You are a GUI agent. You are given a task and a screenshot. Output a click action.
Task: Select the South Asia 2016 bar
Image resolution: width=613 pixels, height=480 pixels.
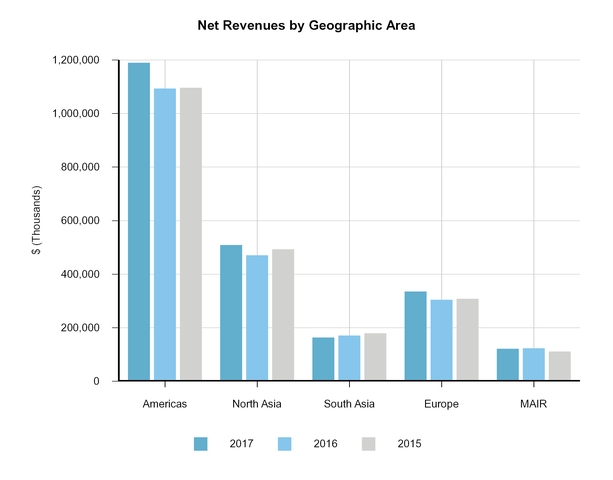[349, 358]
